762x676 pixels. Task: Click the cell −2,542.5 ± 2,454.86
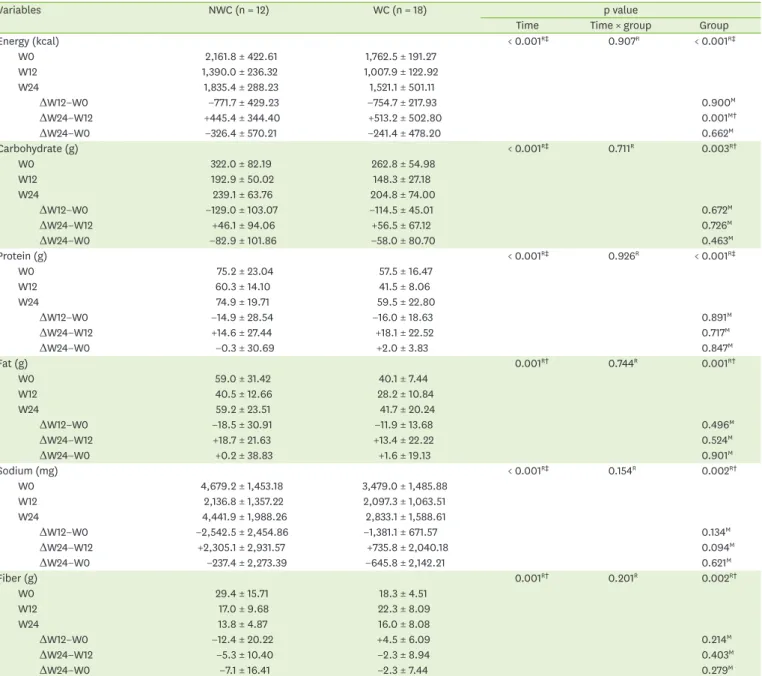coord(242,533)
